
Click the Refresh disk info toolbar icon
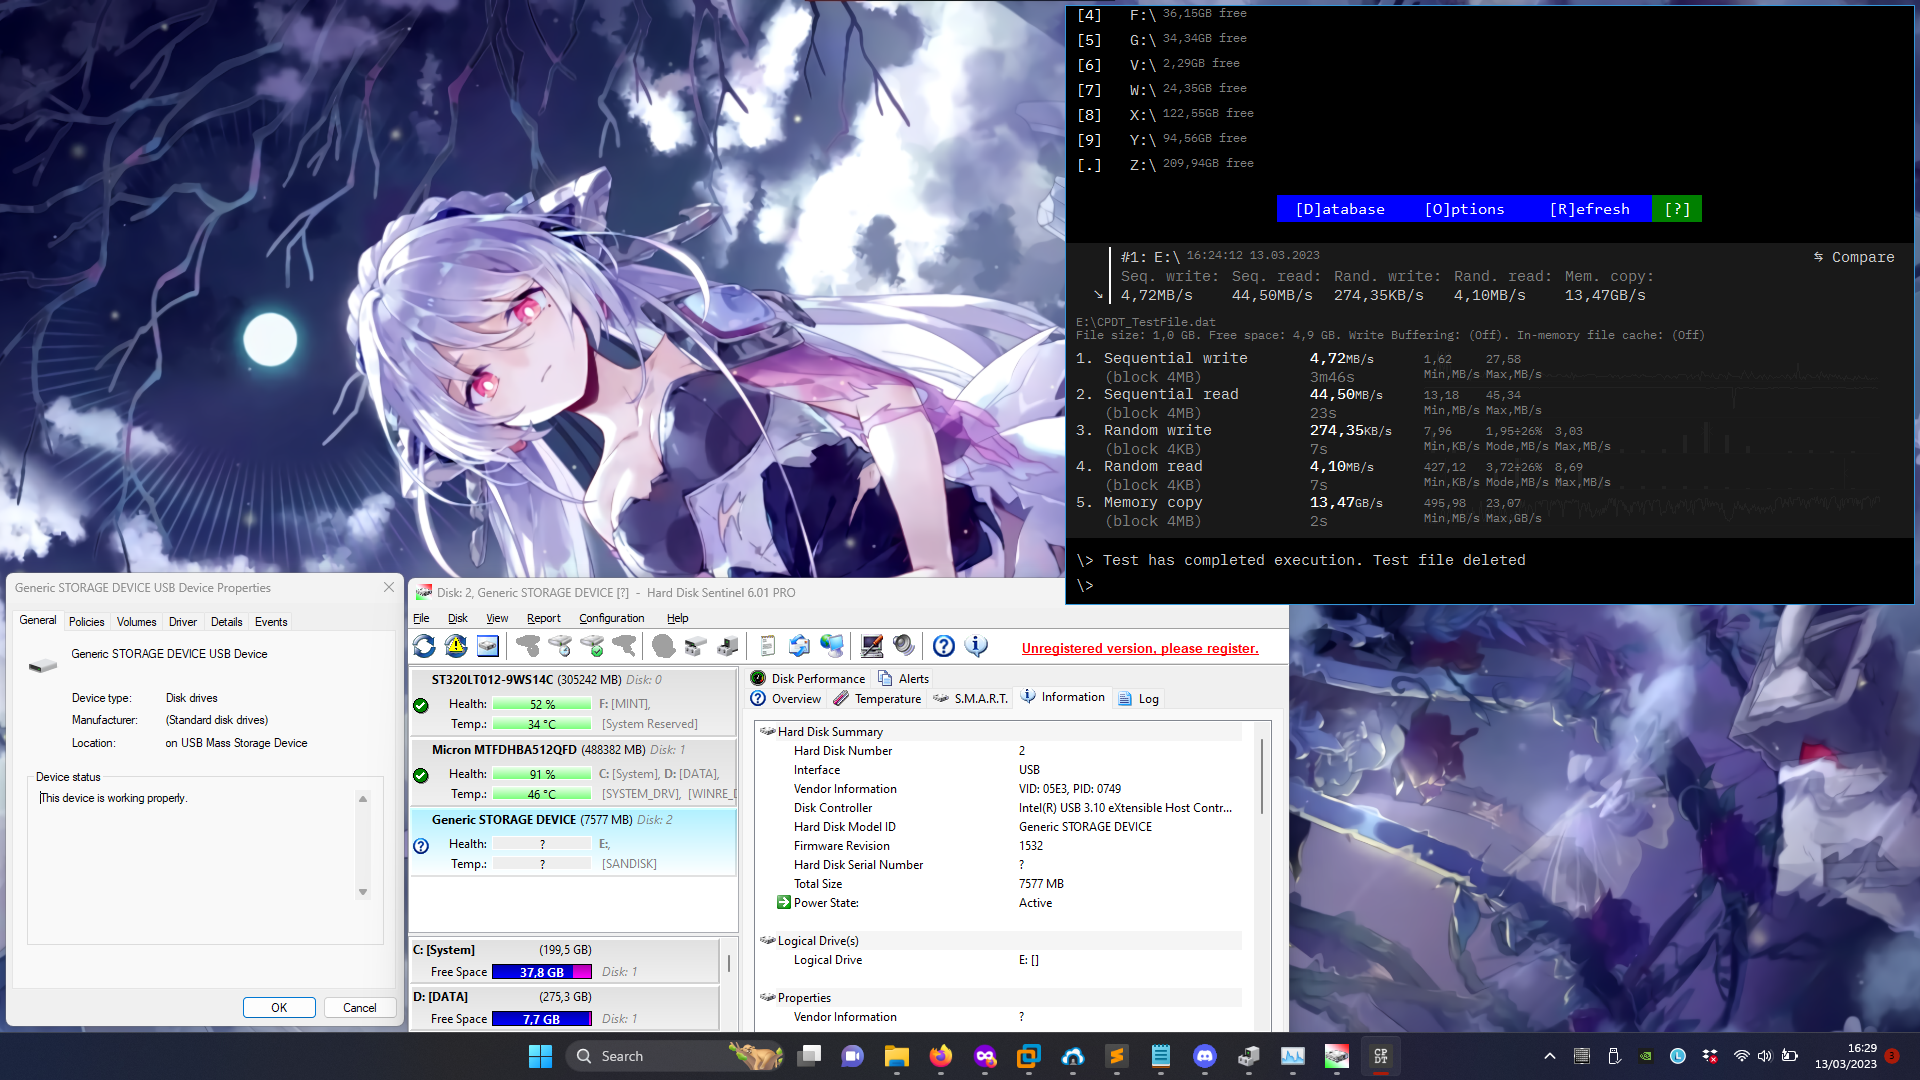pyautogui.click(x=424, y=647)
